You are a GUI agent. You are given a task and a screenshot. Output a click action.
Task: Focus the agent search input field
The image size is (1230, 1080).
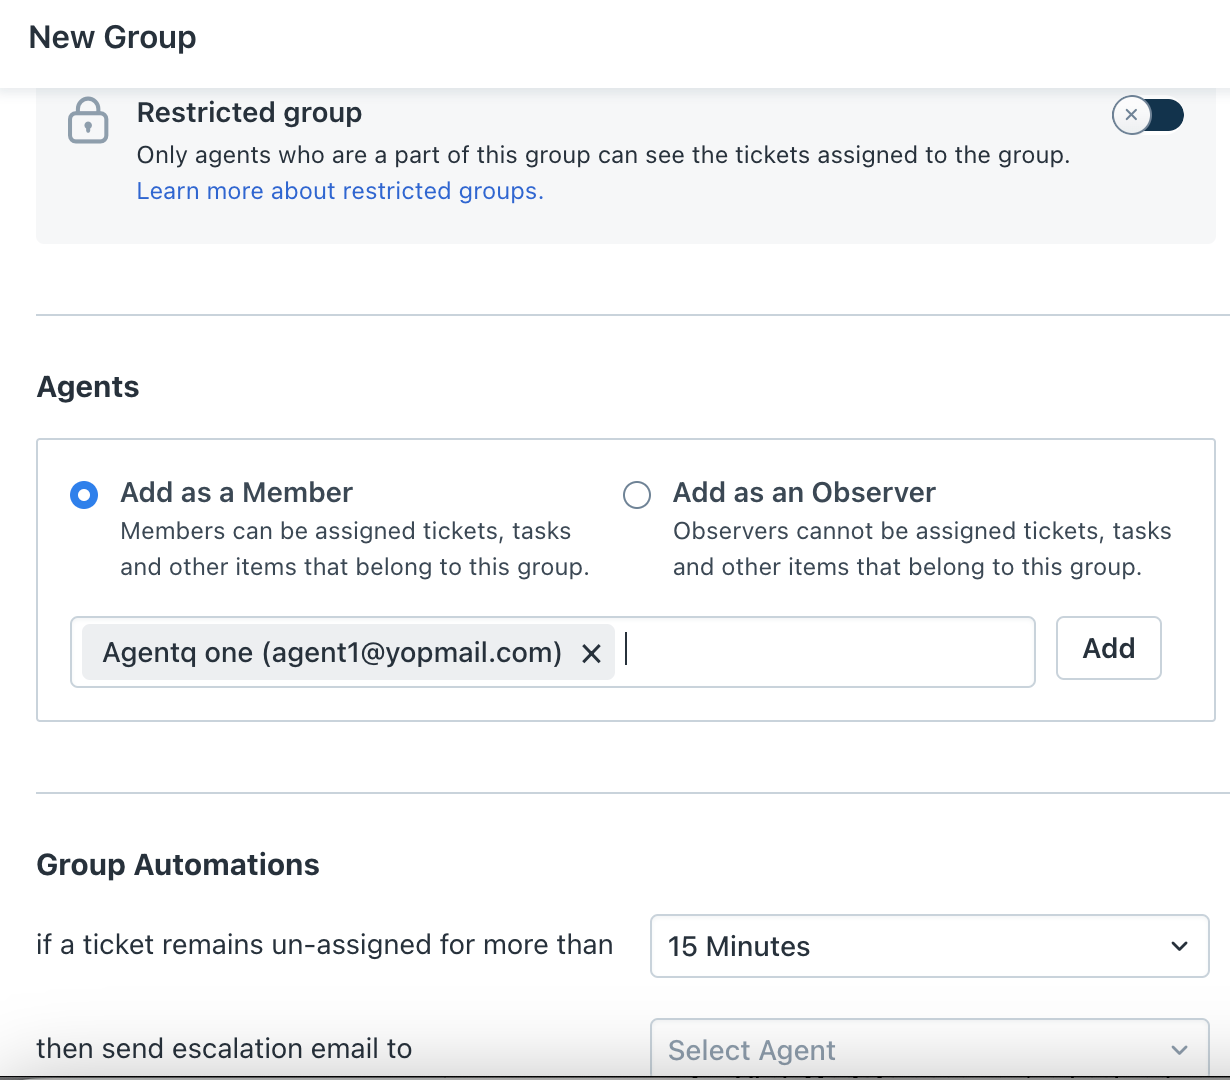tap(825, 652)
